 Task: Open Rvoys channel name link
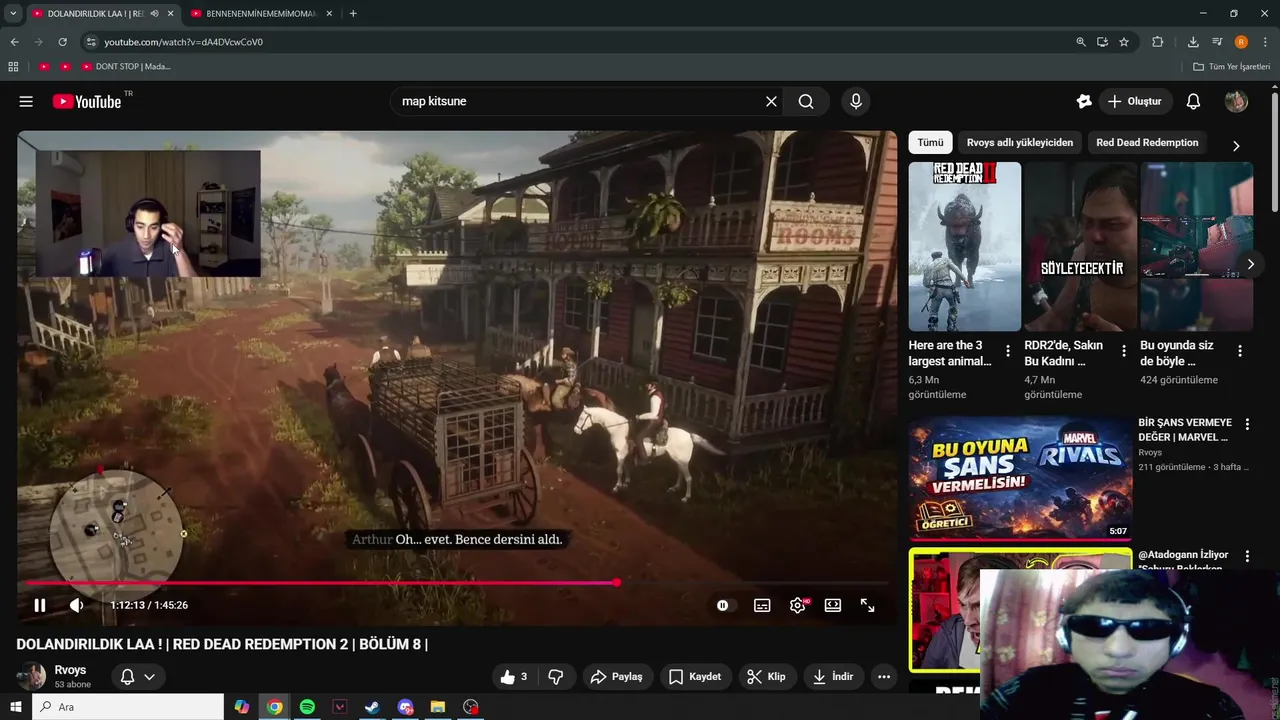pyautogui.click(x=70, y=670)
